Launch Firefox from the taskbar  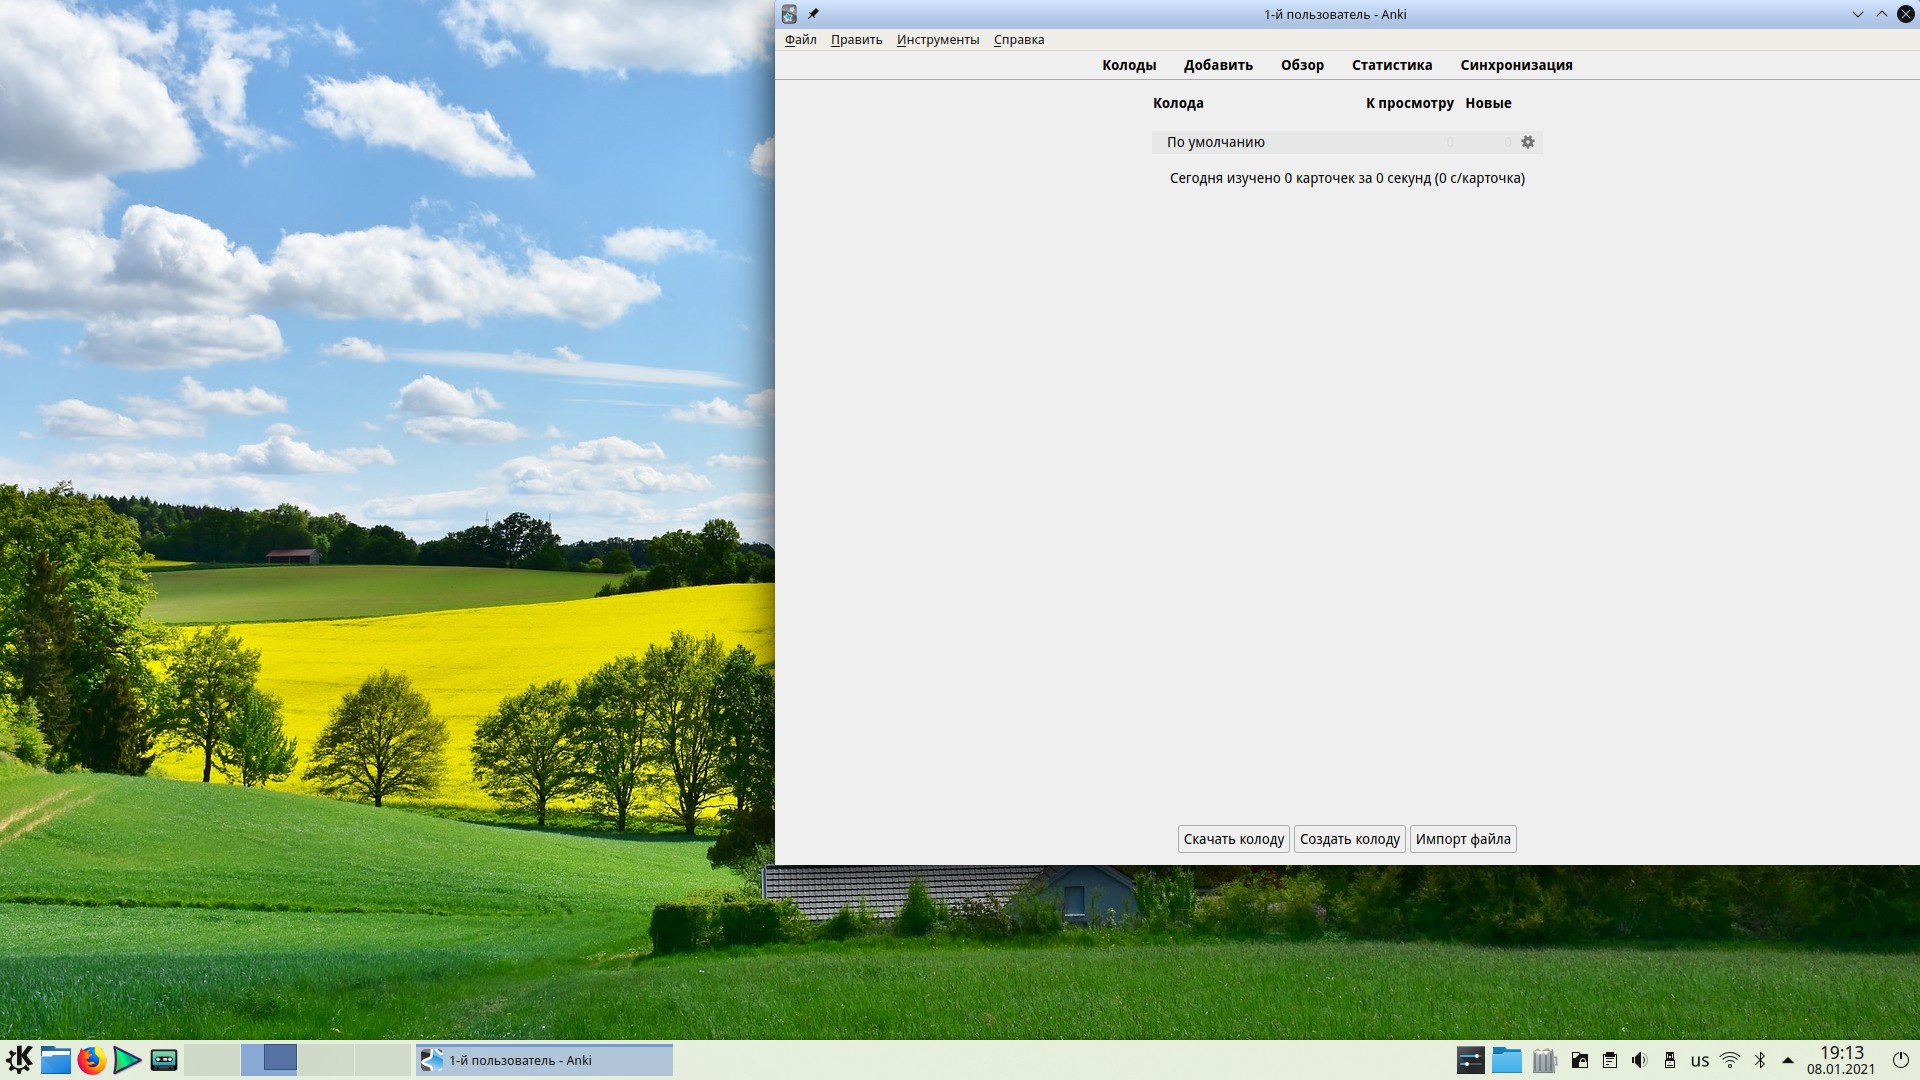[91, 1060]
